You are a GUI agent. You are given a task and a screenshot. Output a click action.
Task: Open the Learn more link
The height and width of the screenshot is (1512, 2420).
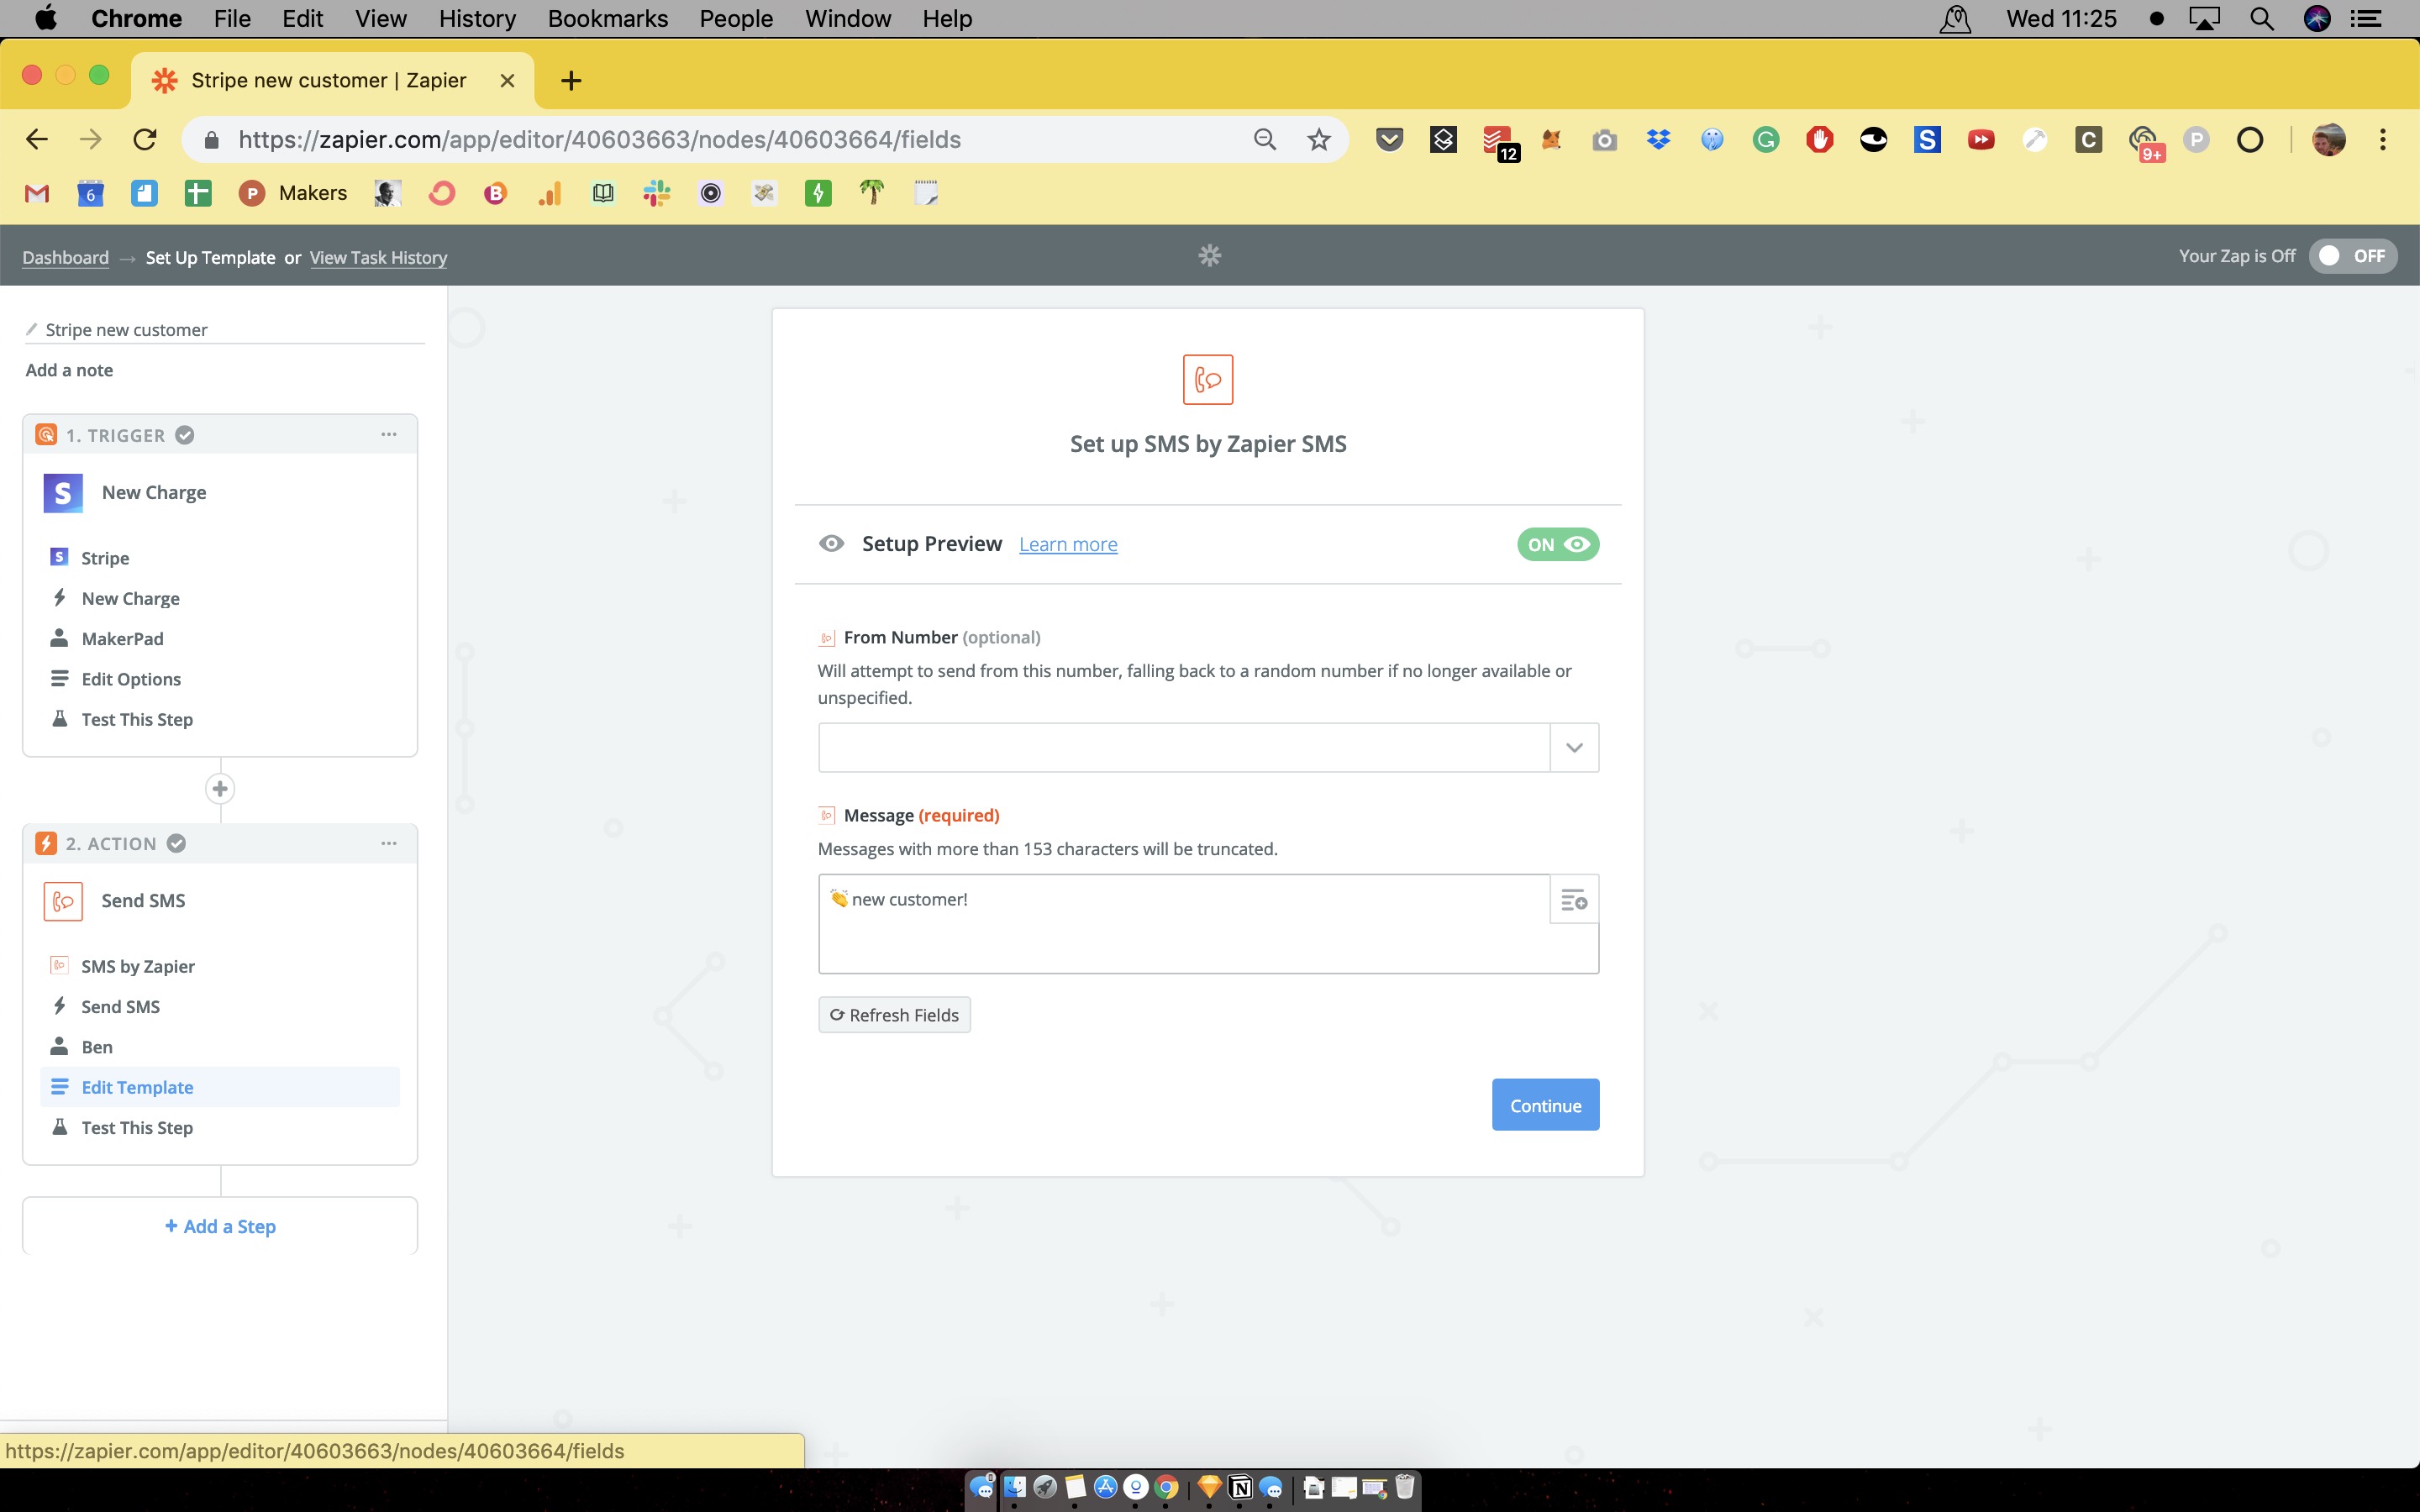(x=1068, y=544)
